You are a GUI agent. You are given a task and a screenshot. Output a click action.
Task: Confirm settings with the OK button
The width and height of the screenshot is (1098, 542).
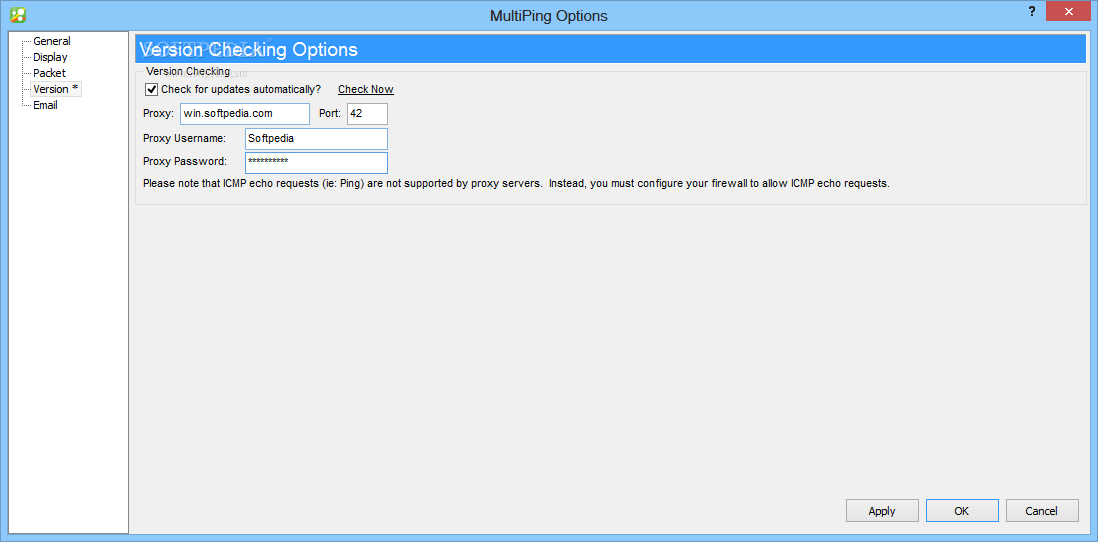coord(961,510)
